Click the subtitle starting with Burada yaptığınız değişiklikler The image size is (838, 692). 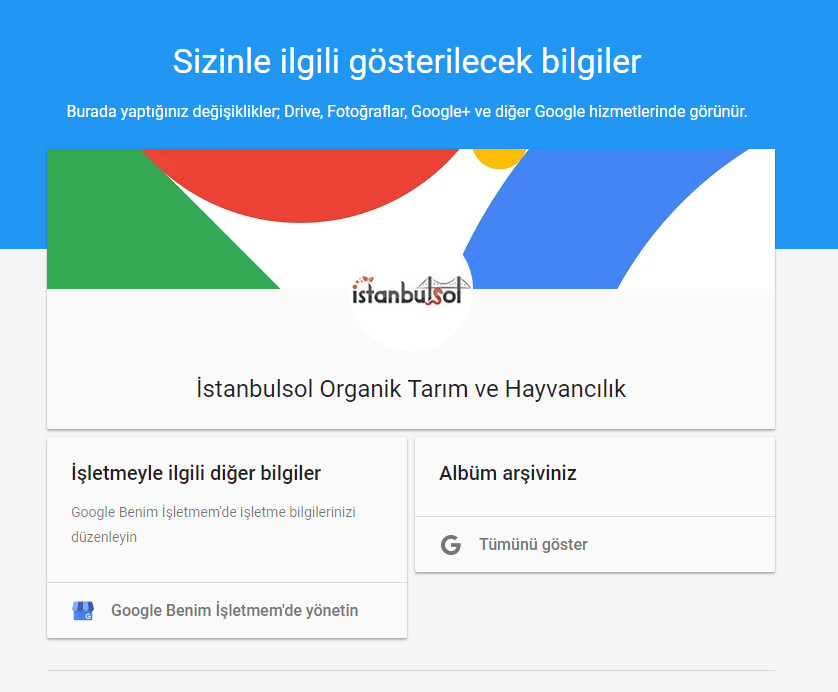407,112
